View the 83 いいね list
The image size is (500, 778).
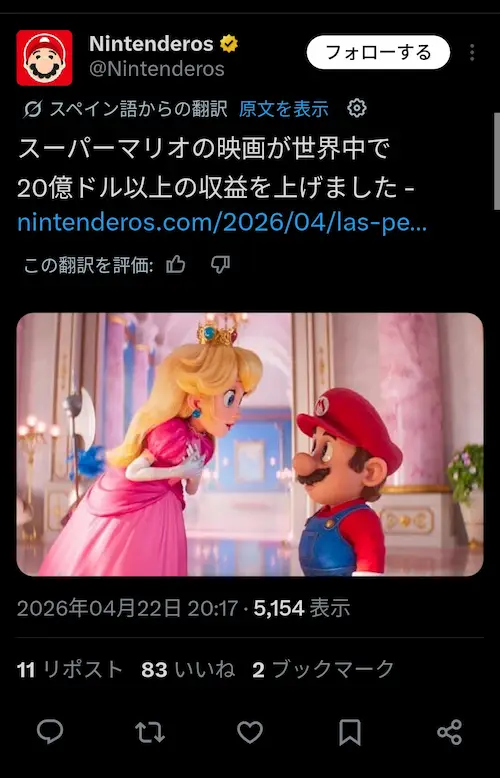(x=188, y=669)
